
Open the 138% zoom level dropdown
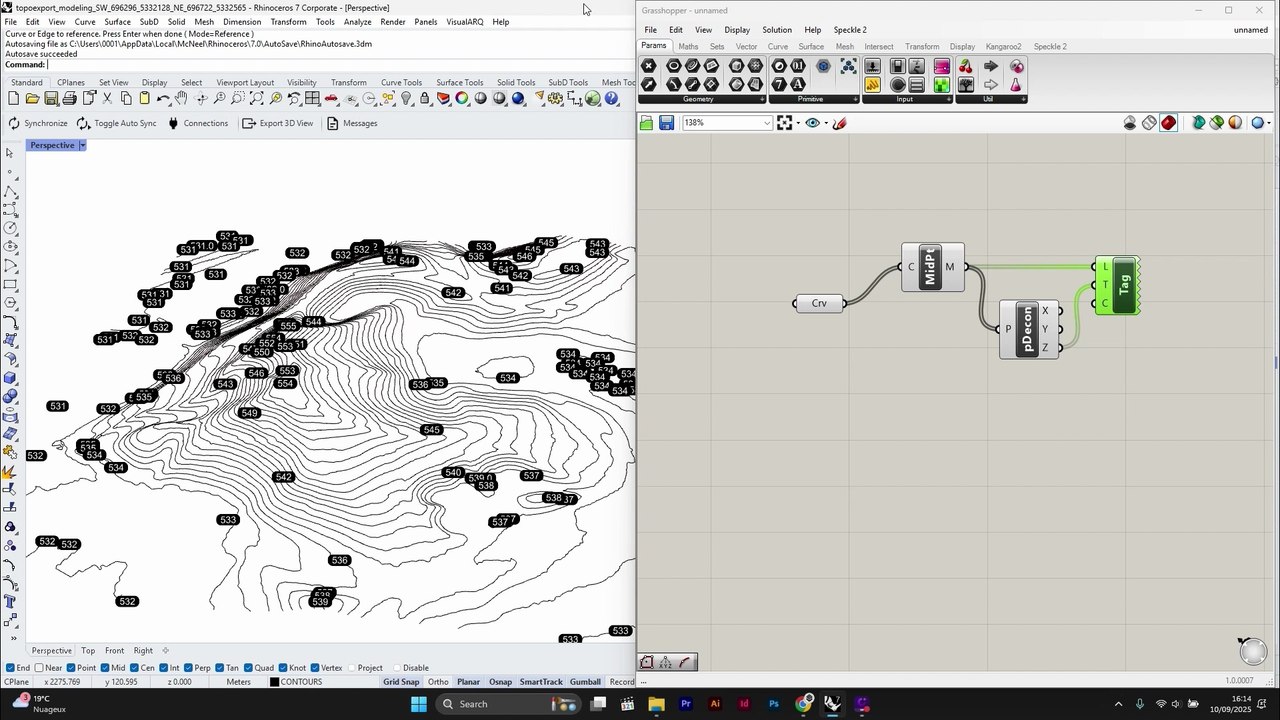tap(767, 123)
